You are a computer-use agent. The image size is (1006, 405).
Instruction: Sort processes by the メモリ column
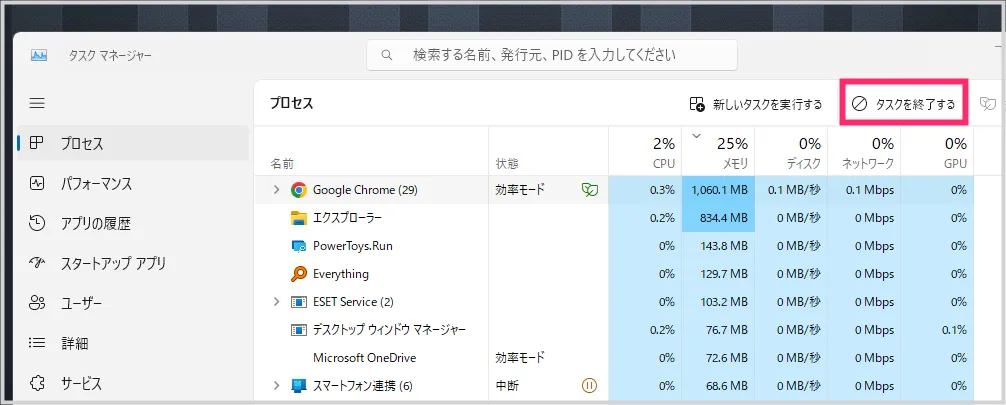coord(719,152)
